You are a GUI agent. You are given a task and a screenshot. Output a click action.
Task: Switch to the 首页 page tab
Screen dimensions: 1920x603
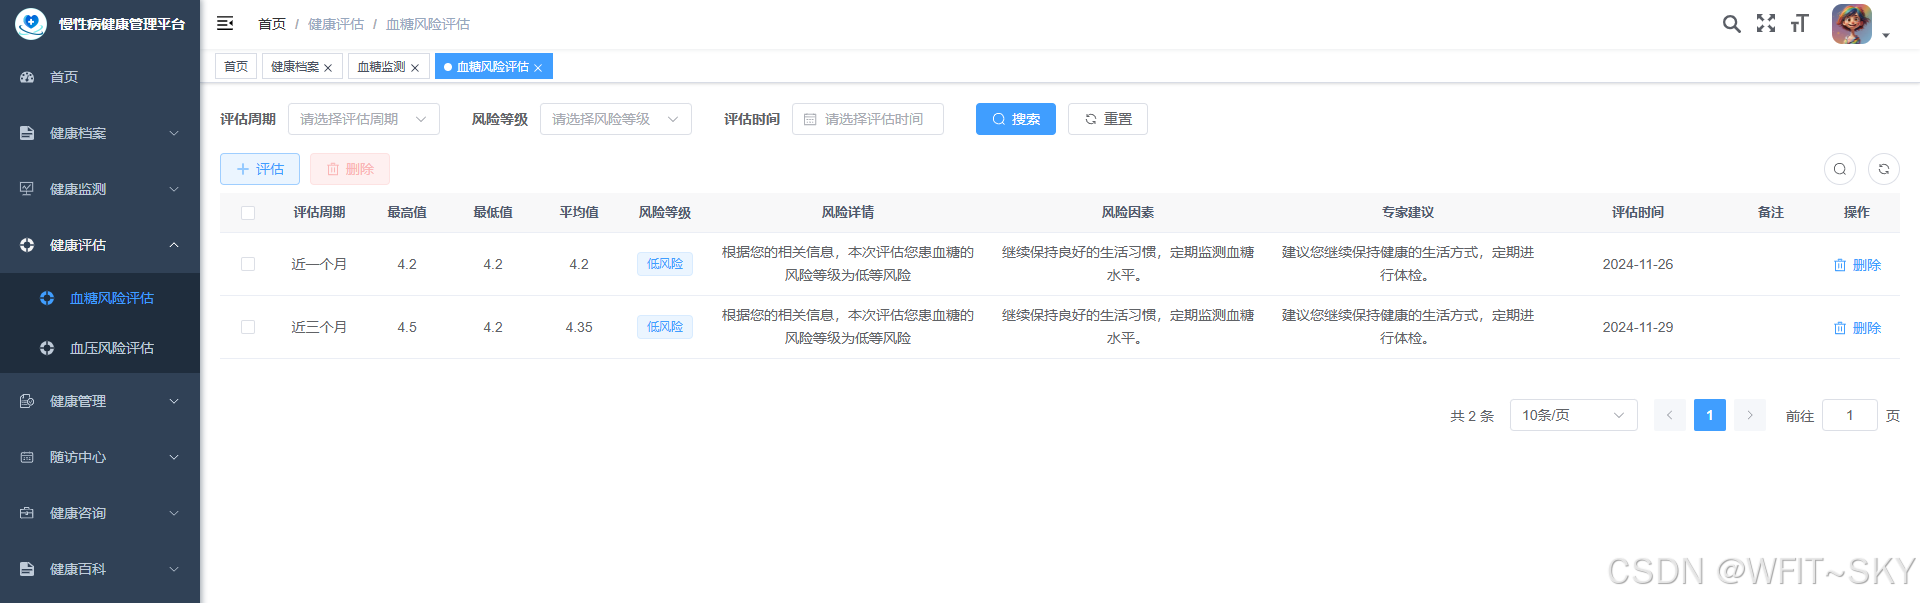click(236, 66)
